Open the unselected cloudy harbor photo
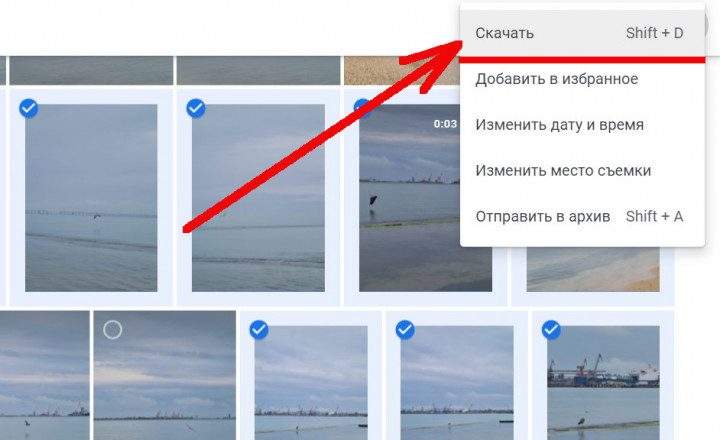This screenshot has height=440, width=720. tap(165, 375)
